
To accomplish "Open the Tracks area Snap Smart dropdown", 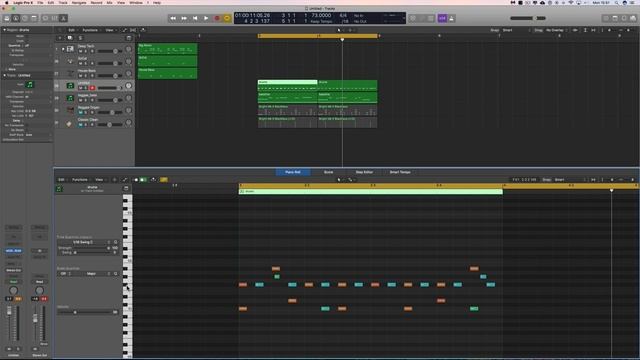I will (516, 30).
